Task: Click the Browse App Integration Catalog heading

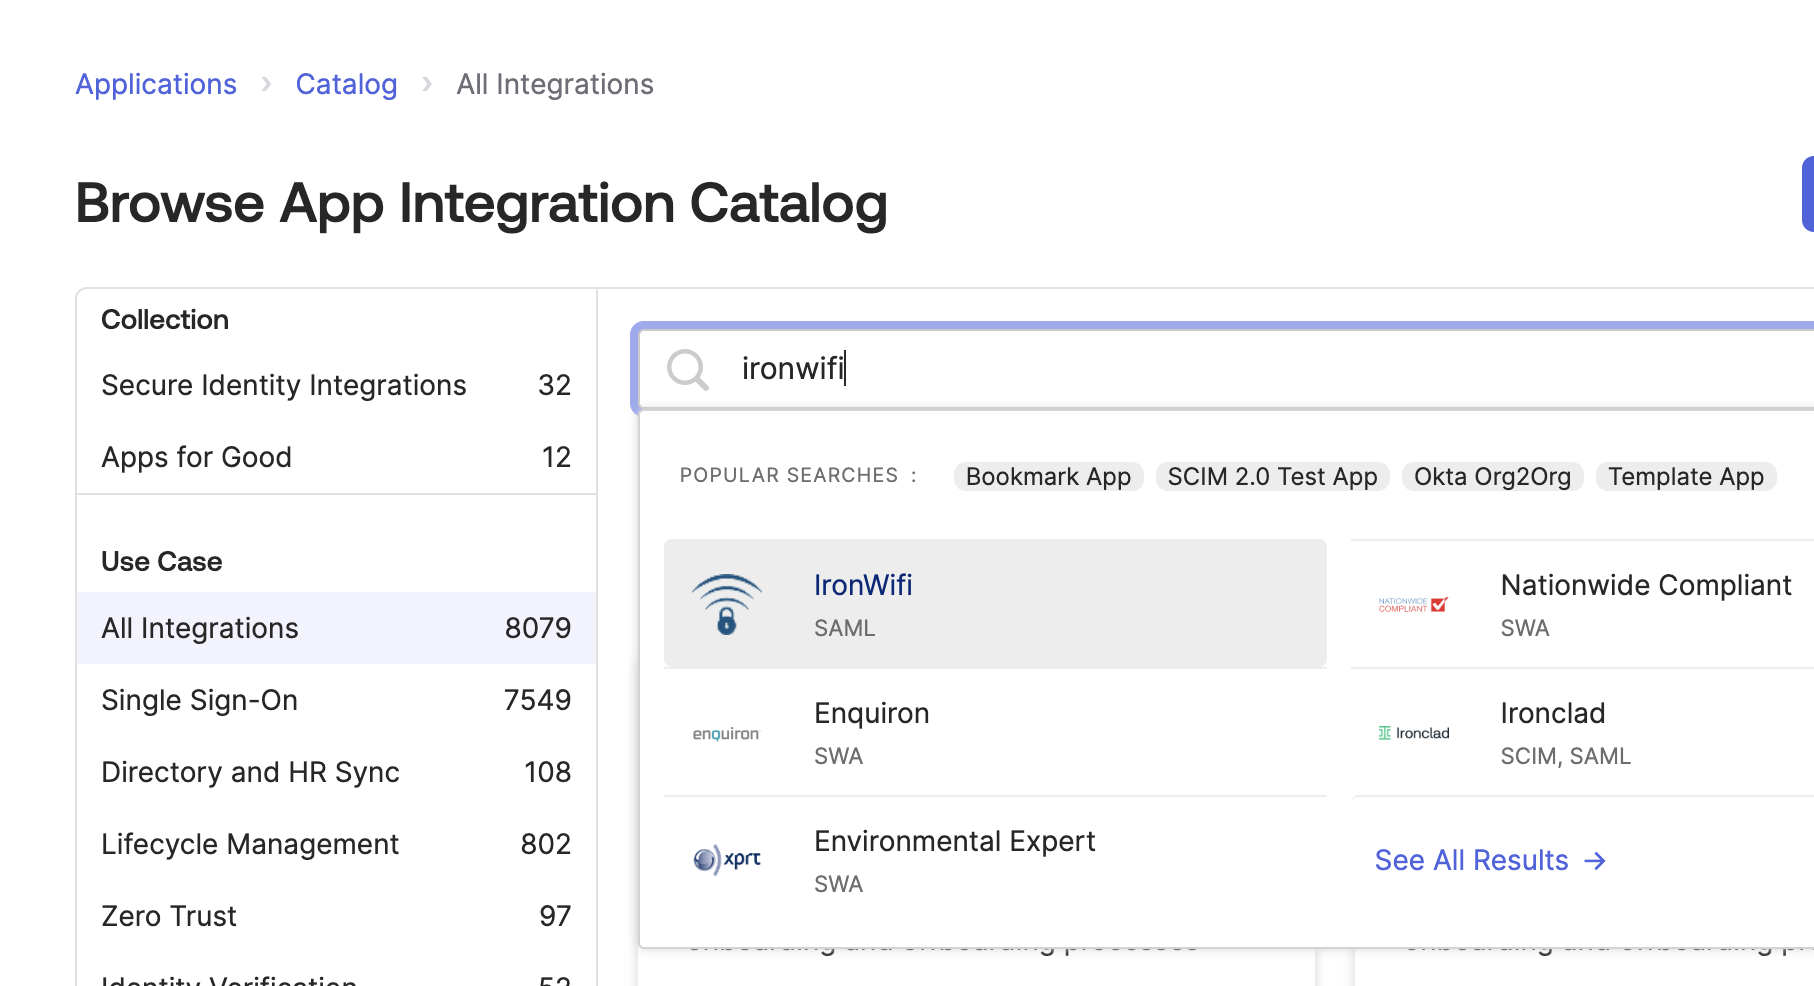Action: (482, 203)
